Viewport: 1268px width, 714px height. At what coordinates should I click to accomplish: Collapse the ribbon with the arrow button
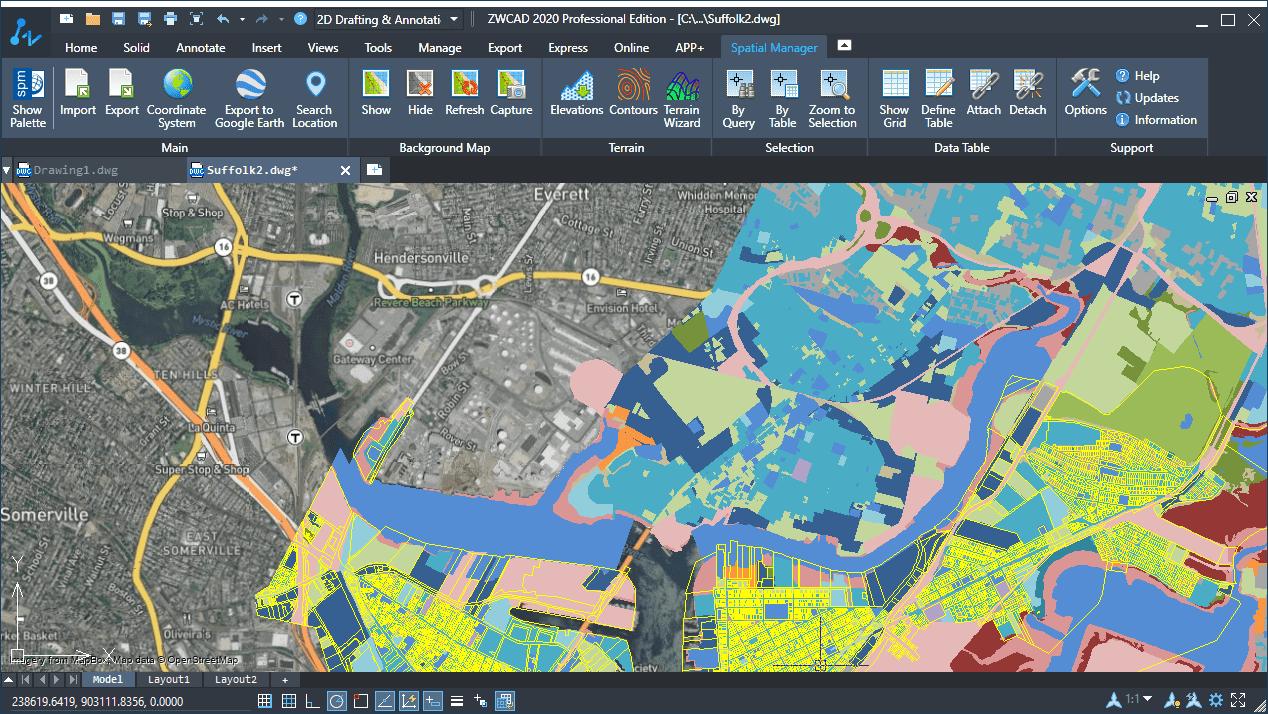(x=844, y=46)
